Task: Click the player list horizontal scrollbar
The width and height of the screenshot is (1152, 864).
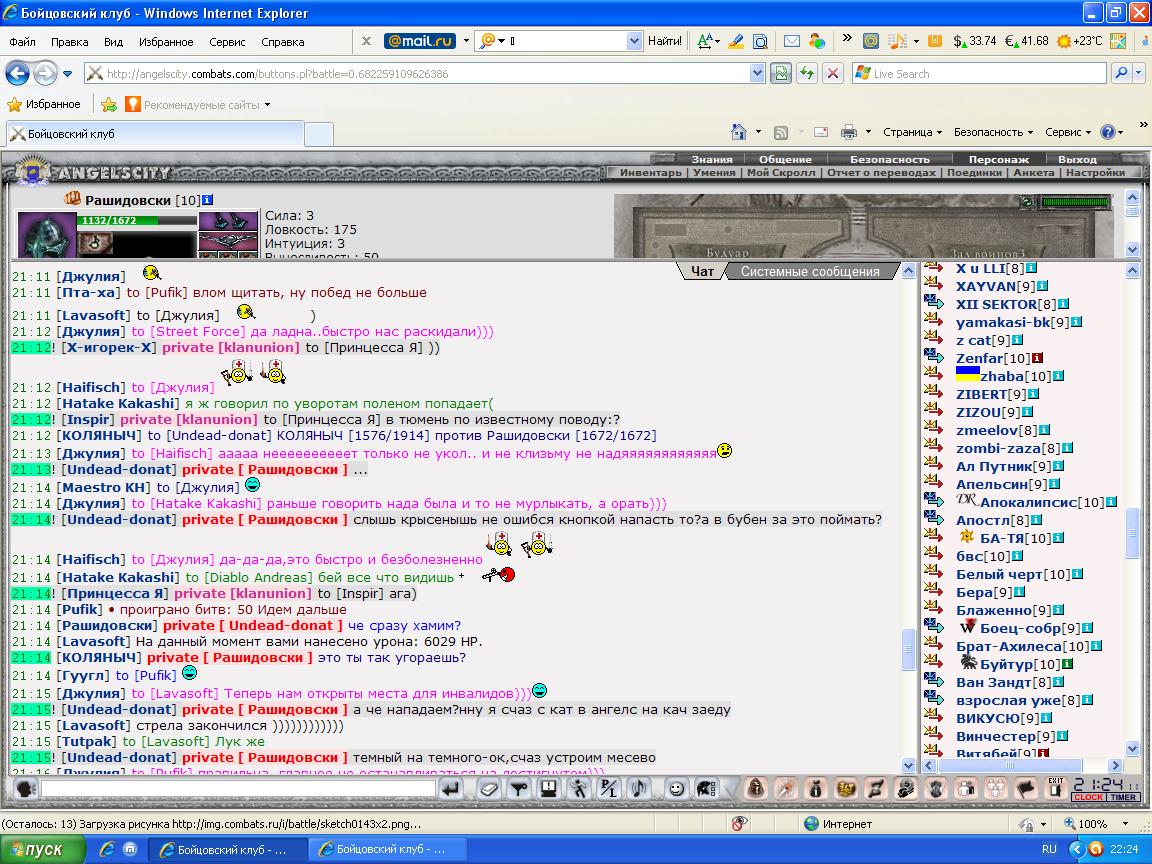Action: point(1023,766)
